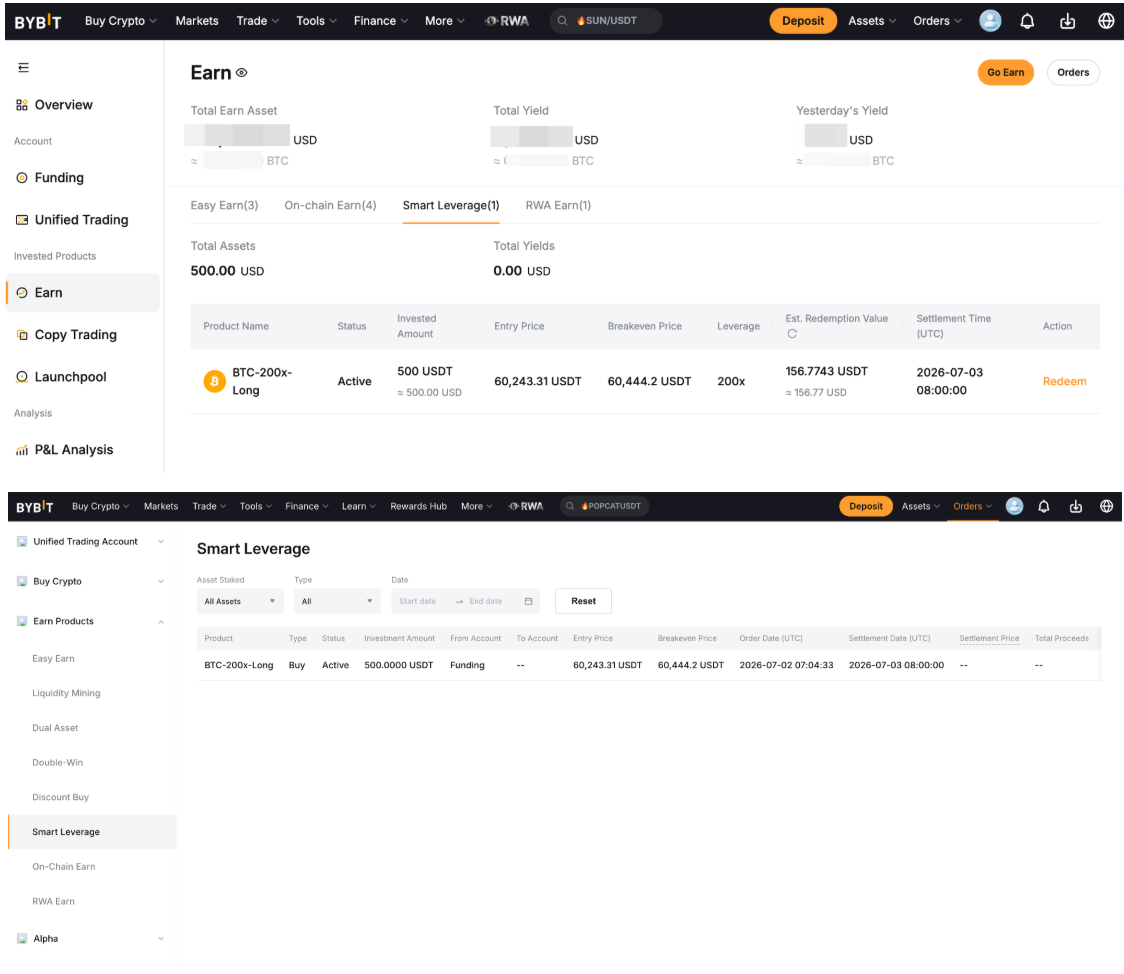Image resolution: width=1124 pixels, height=974 pixels.
Task: Click the search icon beside SUN/USDT
Action: [x=563, y=21]
